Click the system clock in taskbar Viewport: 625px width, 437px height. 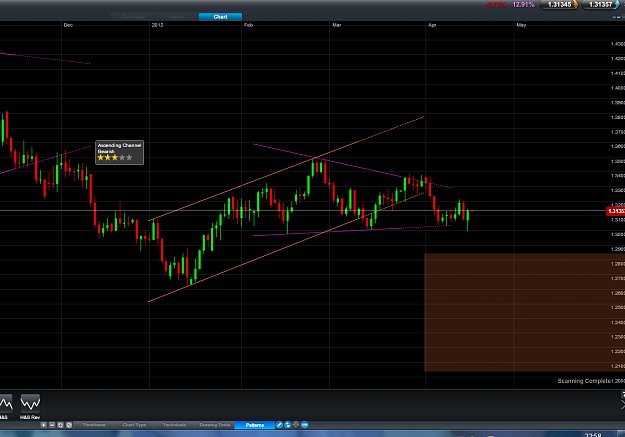click(593, 435)
